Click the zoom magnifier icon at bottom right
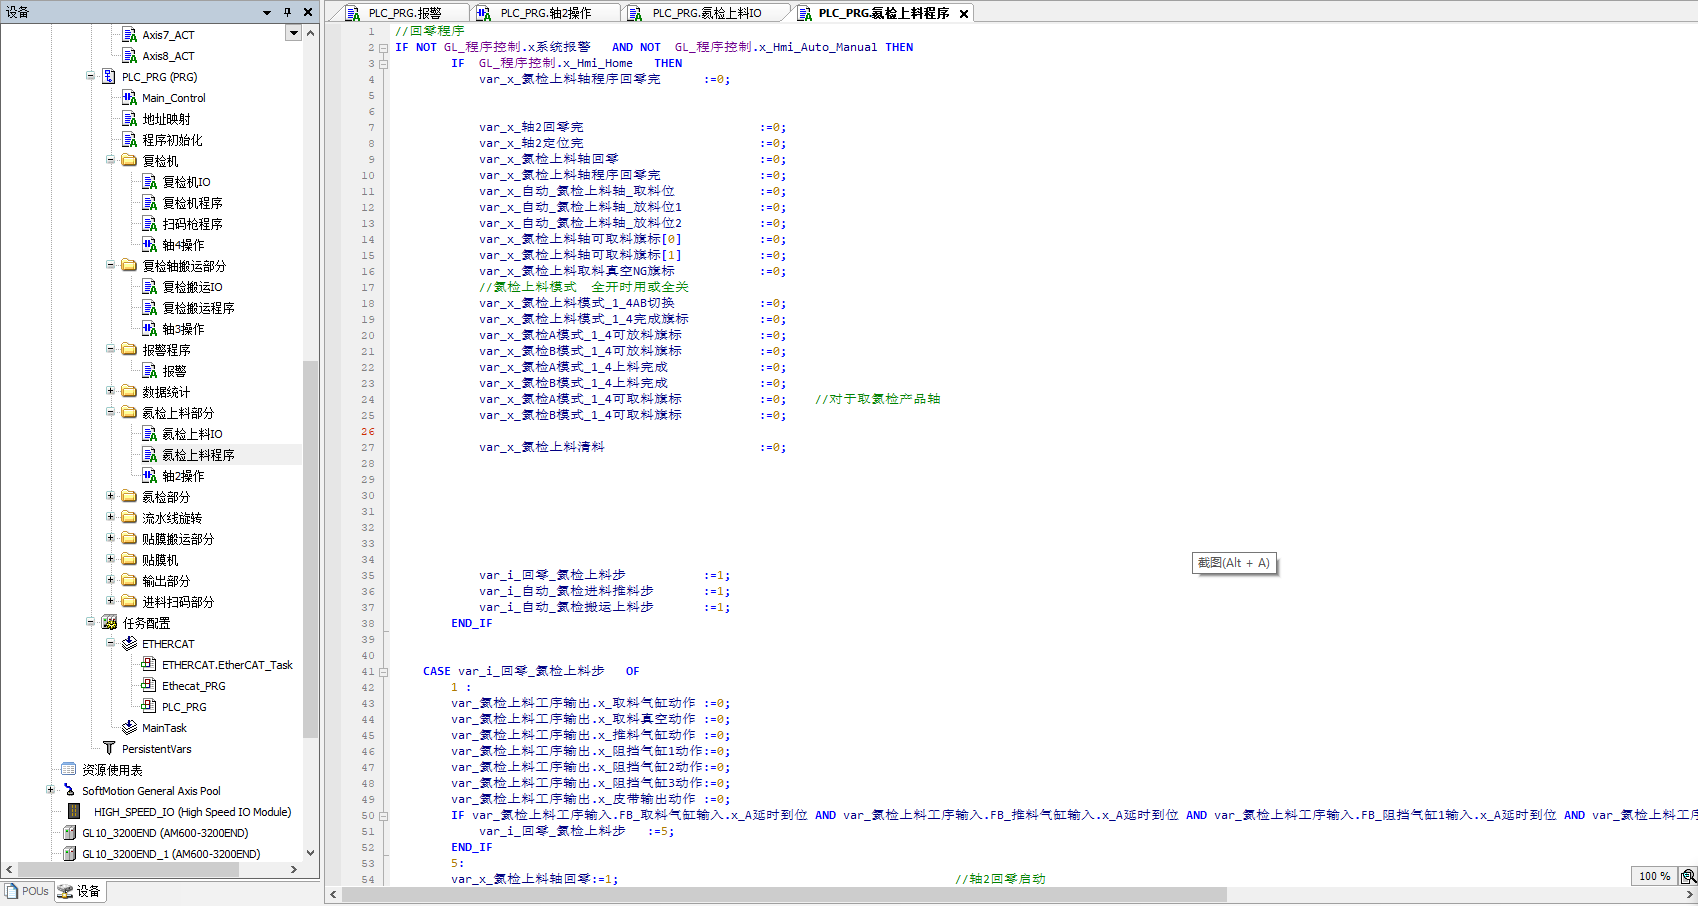 (1688, 876)
